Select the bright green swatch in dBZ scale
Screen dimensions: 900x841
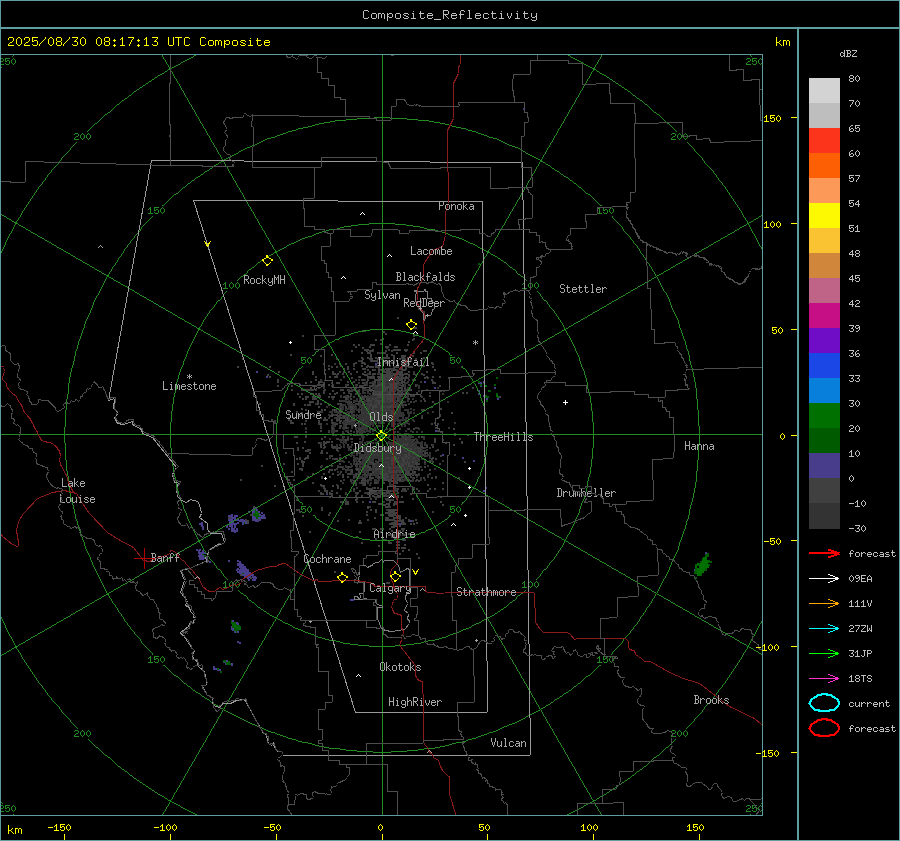coord(824,416)
